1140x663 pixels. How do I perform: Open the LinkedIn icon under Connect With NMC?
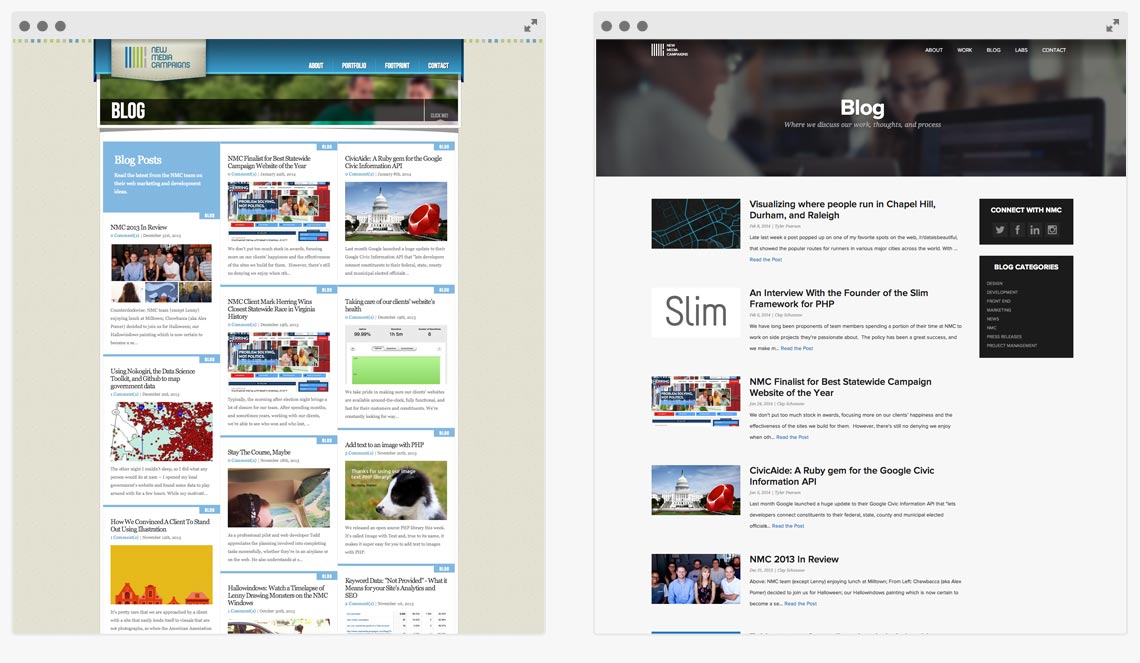(x=1035, y=230)
